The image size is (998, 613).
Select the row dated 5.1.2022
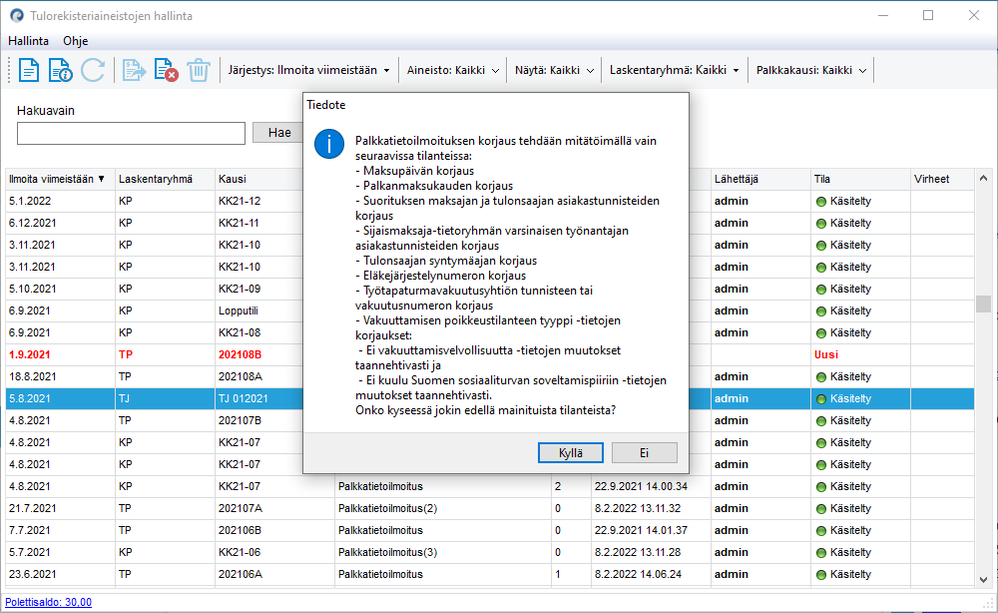(x=490, y=201)
